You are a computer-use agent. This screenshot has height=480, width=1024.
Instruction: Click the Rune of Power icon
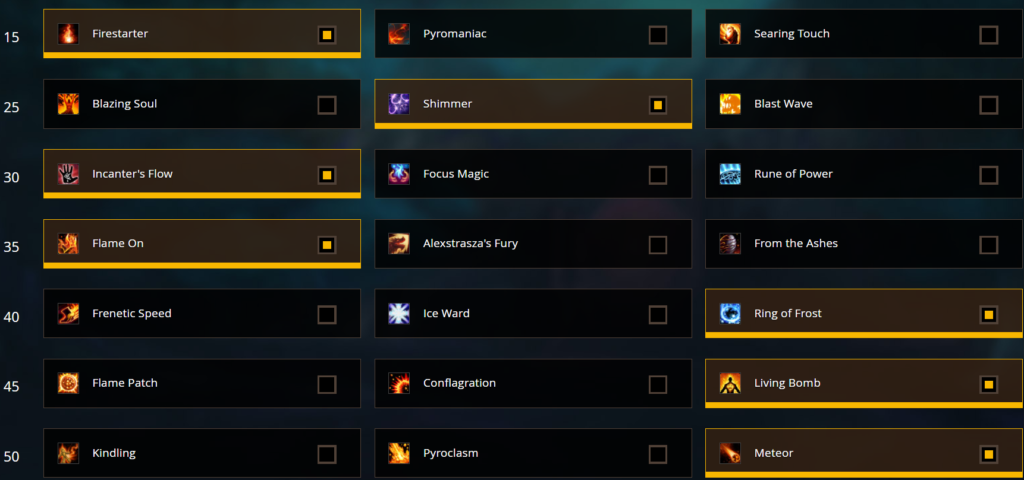(x=730, y=174)
